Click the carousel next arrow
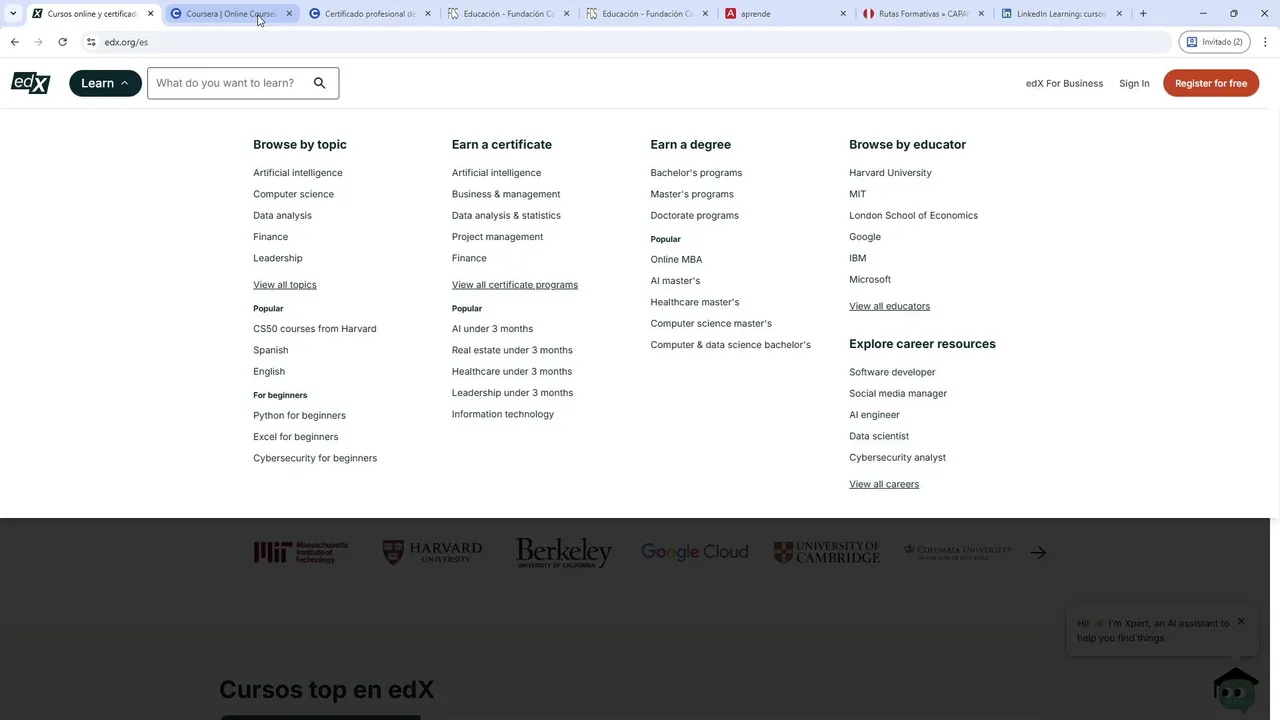Image resolution: width=1280 pixels, height=720 pixels. point(1038,552)
